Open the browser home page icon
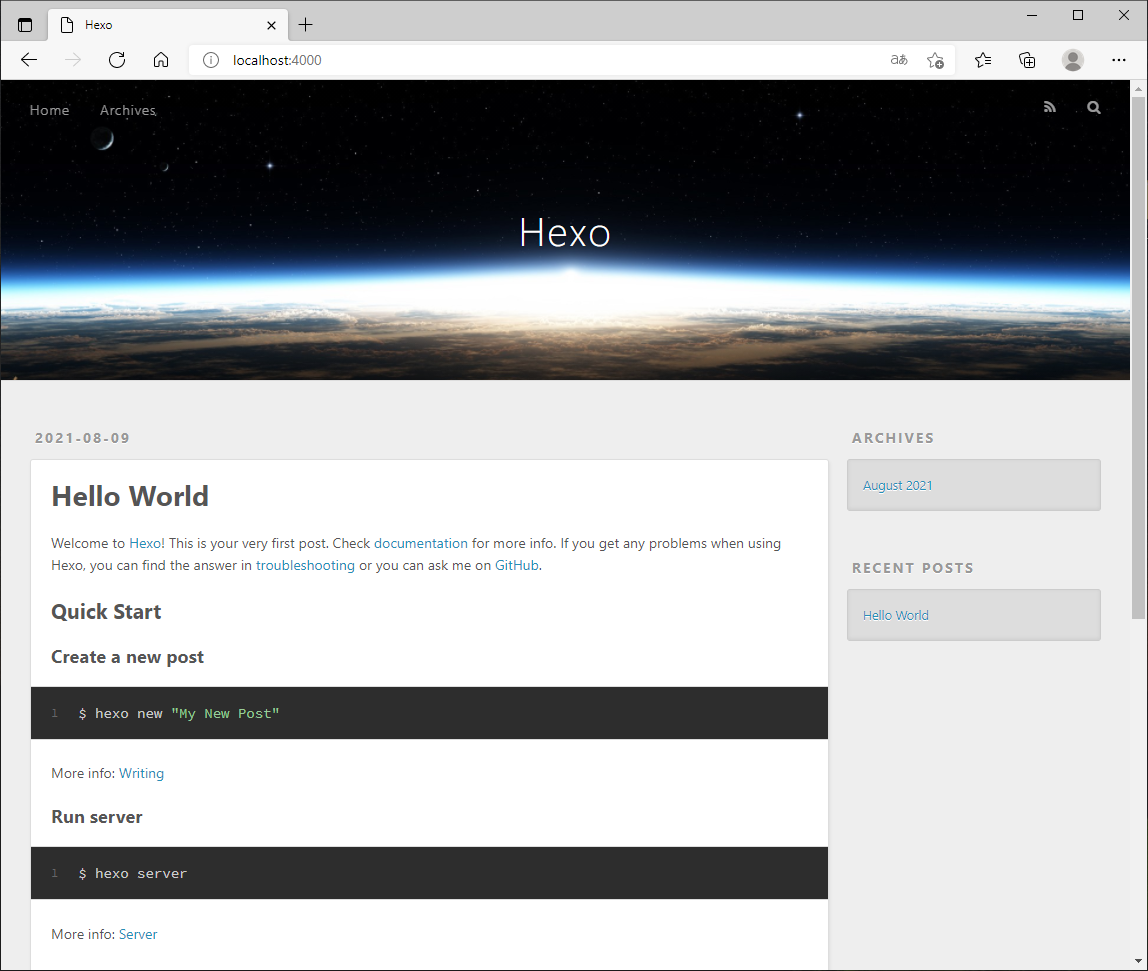Screen dimensions: 1148x971 pos(161,60)
